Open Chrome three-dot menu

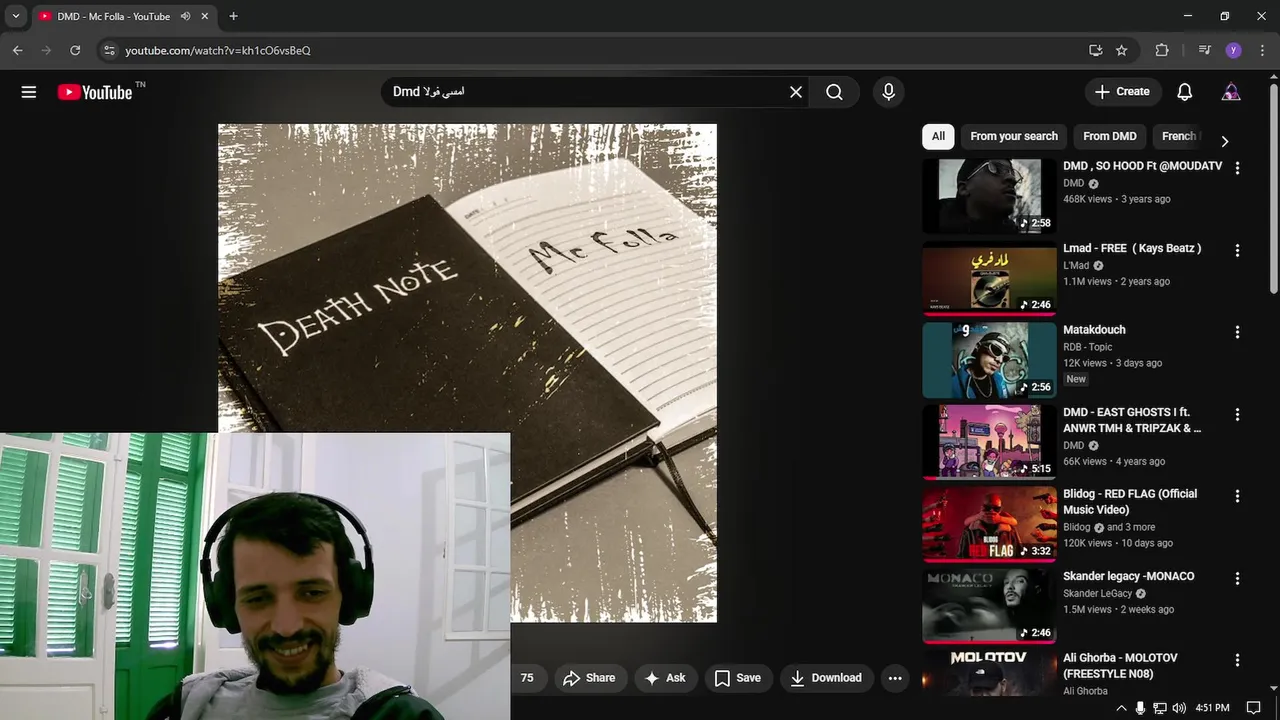(x=1262, y=50)
